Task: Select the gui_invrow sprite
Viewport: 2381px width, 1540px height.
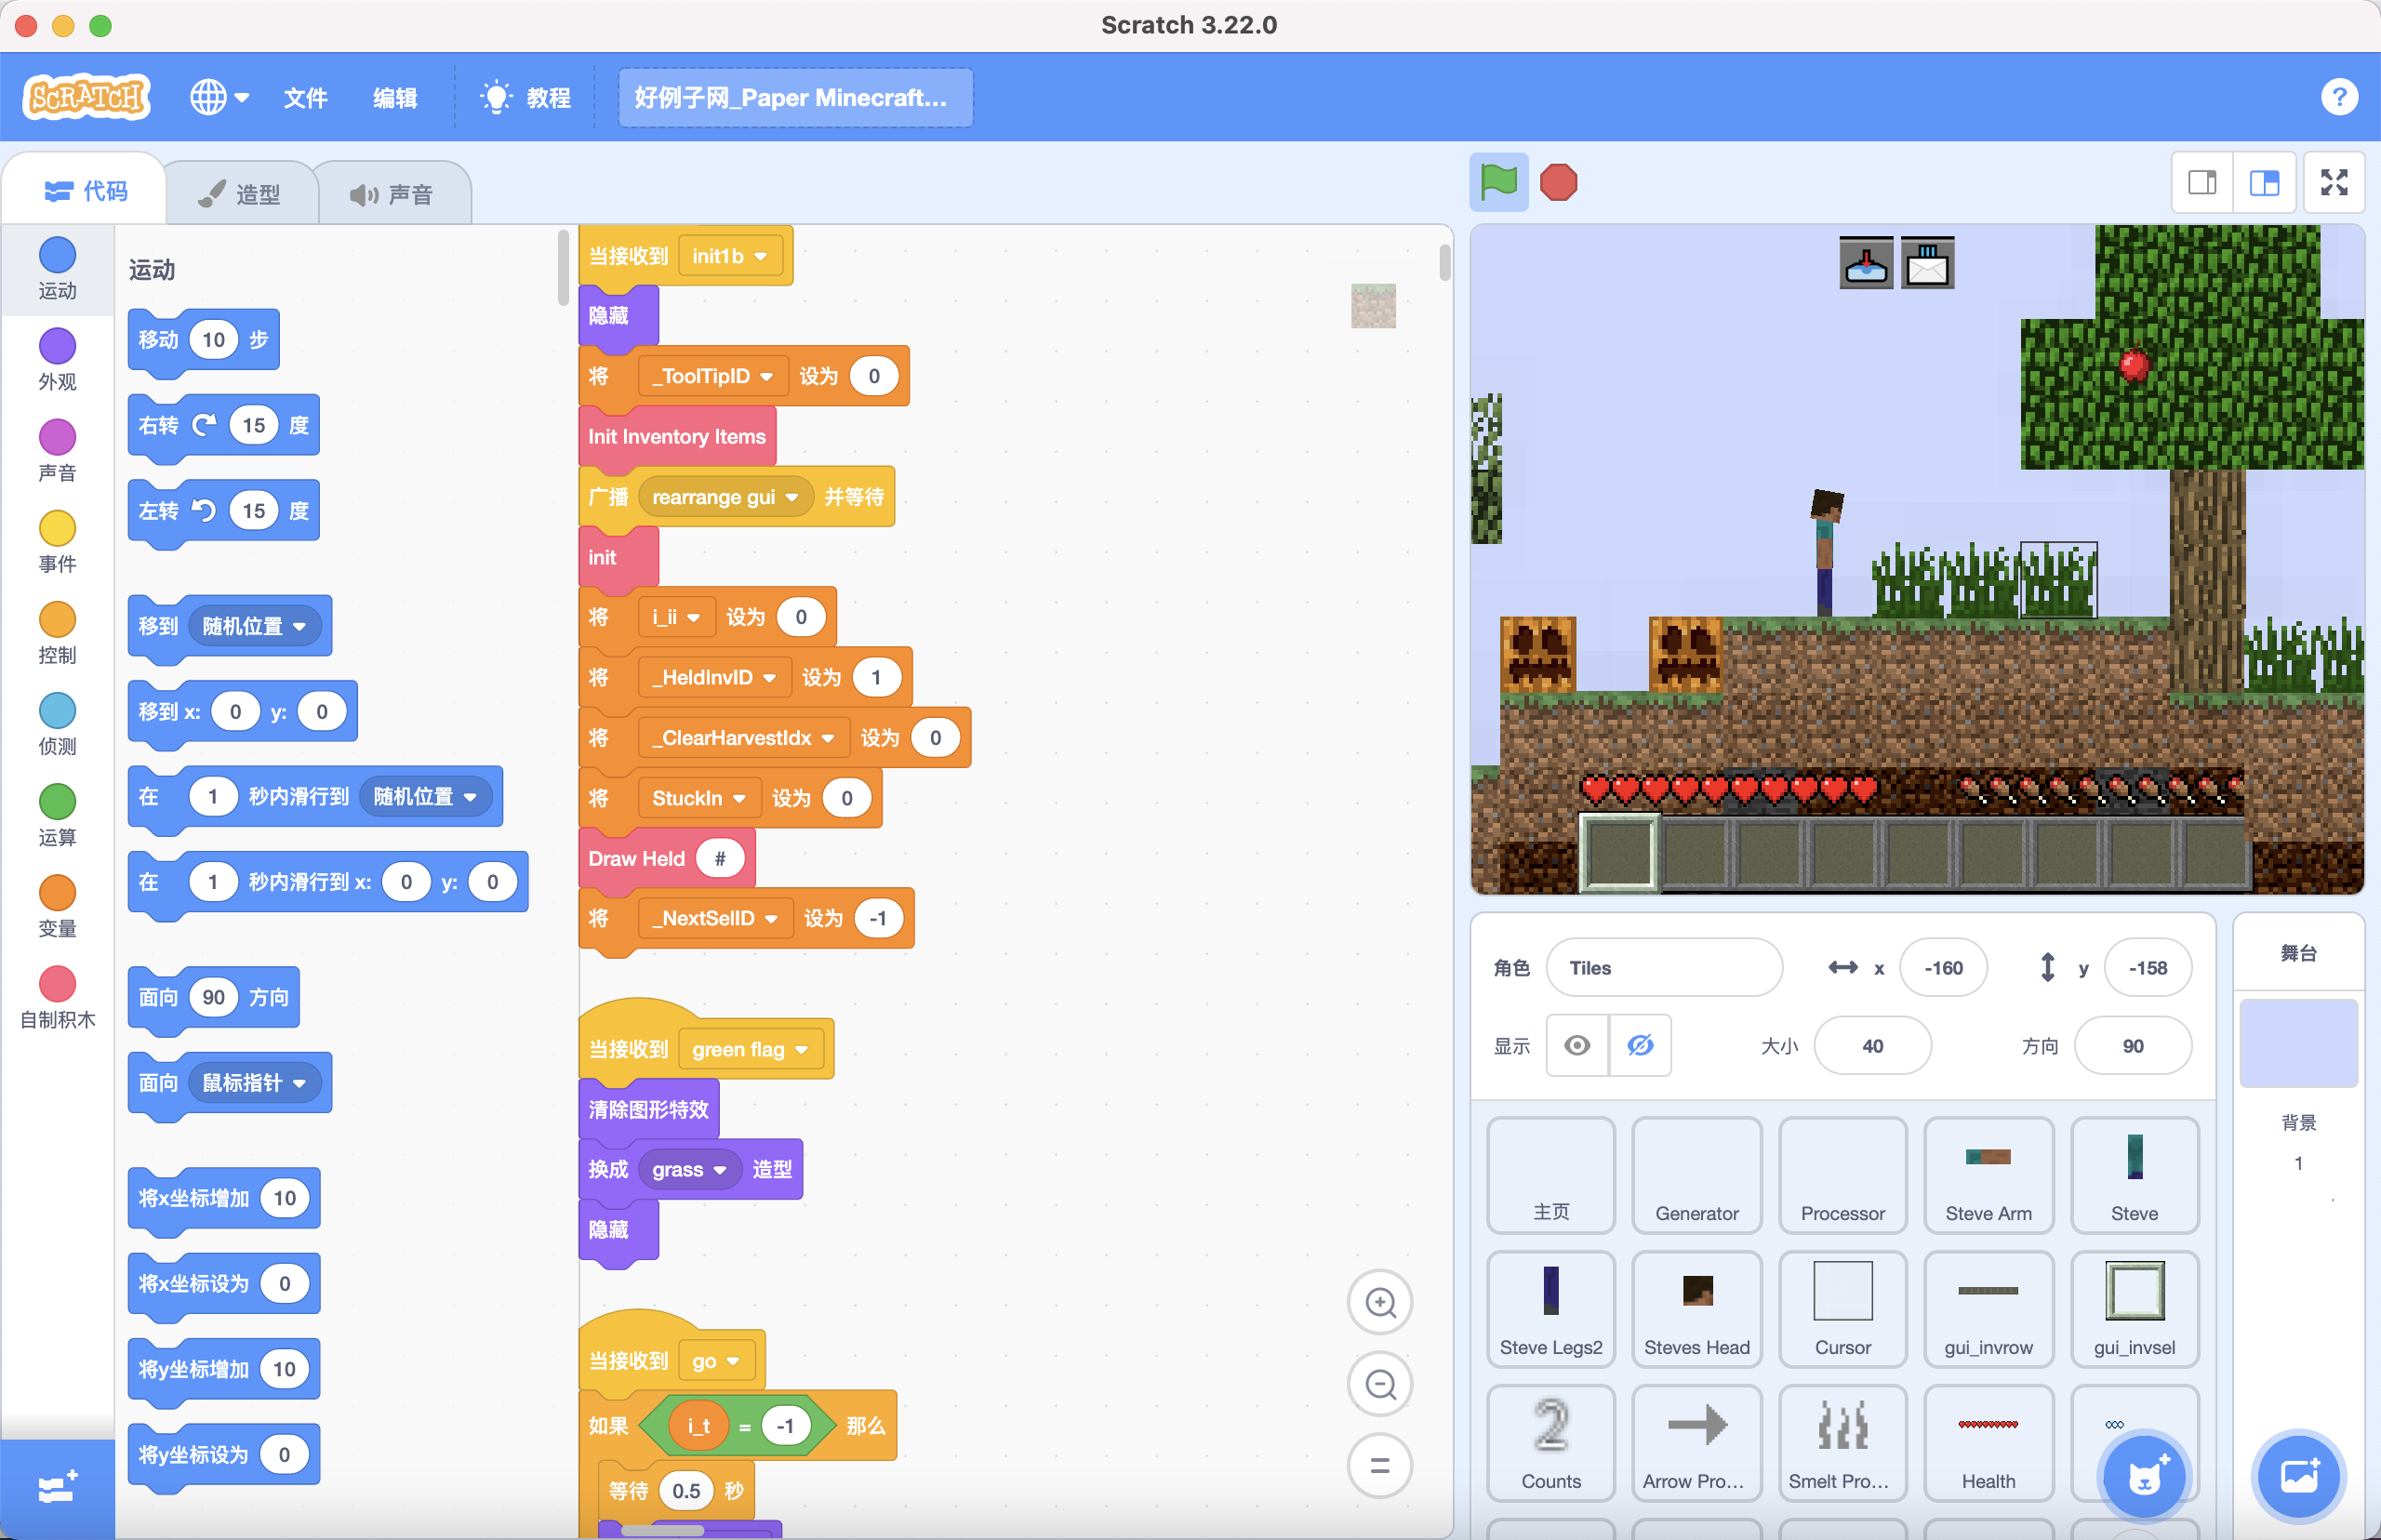Action: pyautogui.click(x=1989, y=1309)
